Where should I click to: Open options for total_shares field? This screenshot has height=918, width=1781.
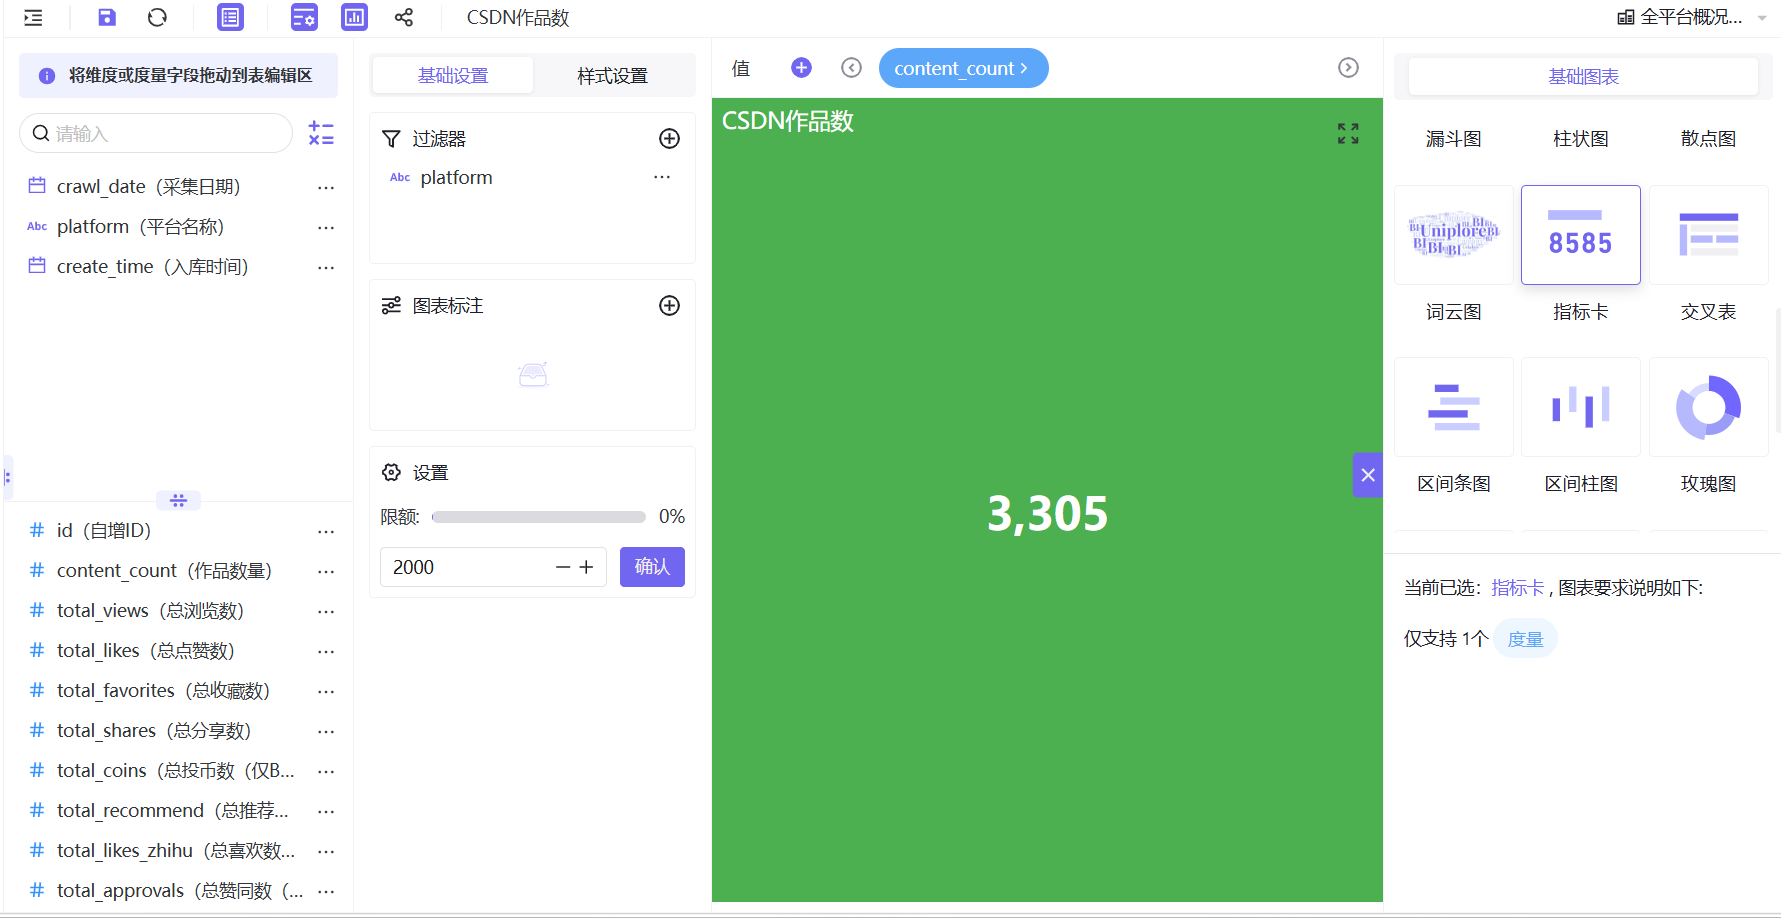[326, 731]
